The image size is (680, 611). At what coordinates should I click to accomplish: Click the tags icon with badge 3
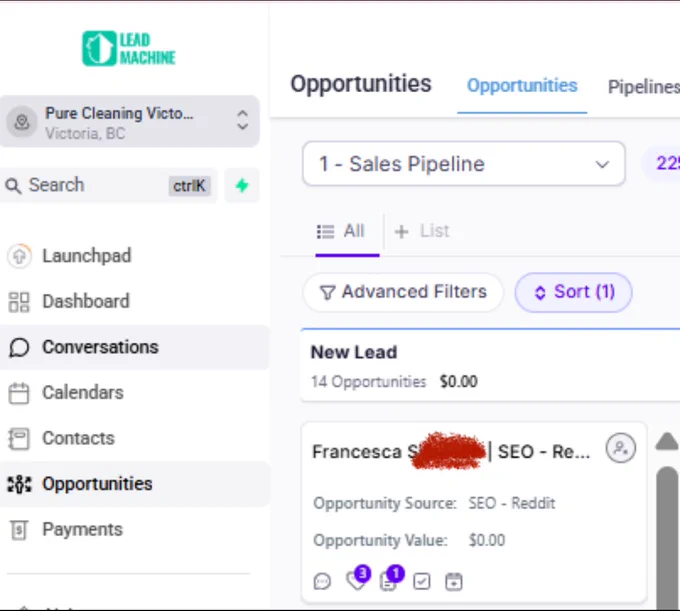pos(358,579)
